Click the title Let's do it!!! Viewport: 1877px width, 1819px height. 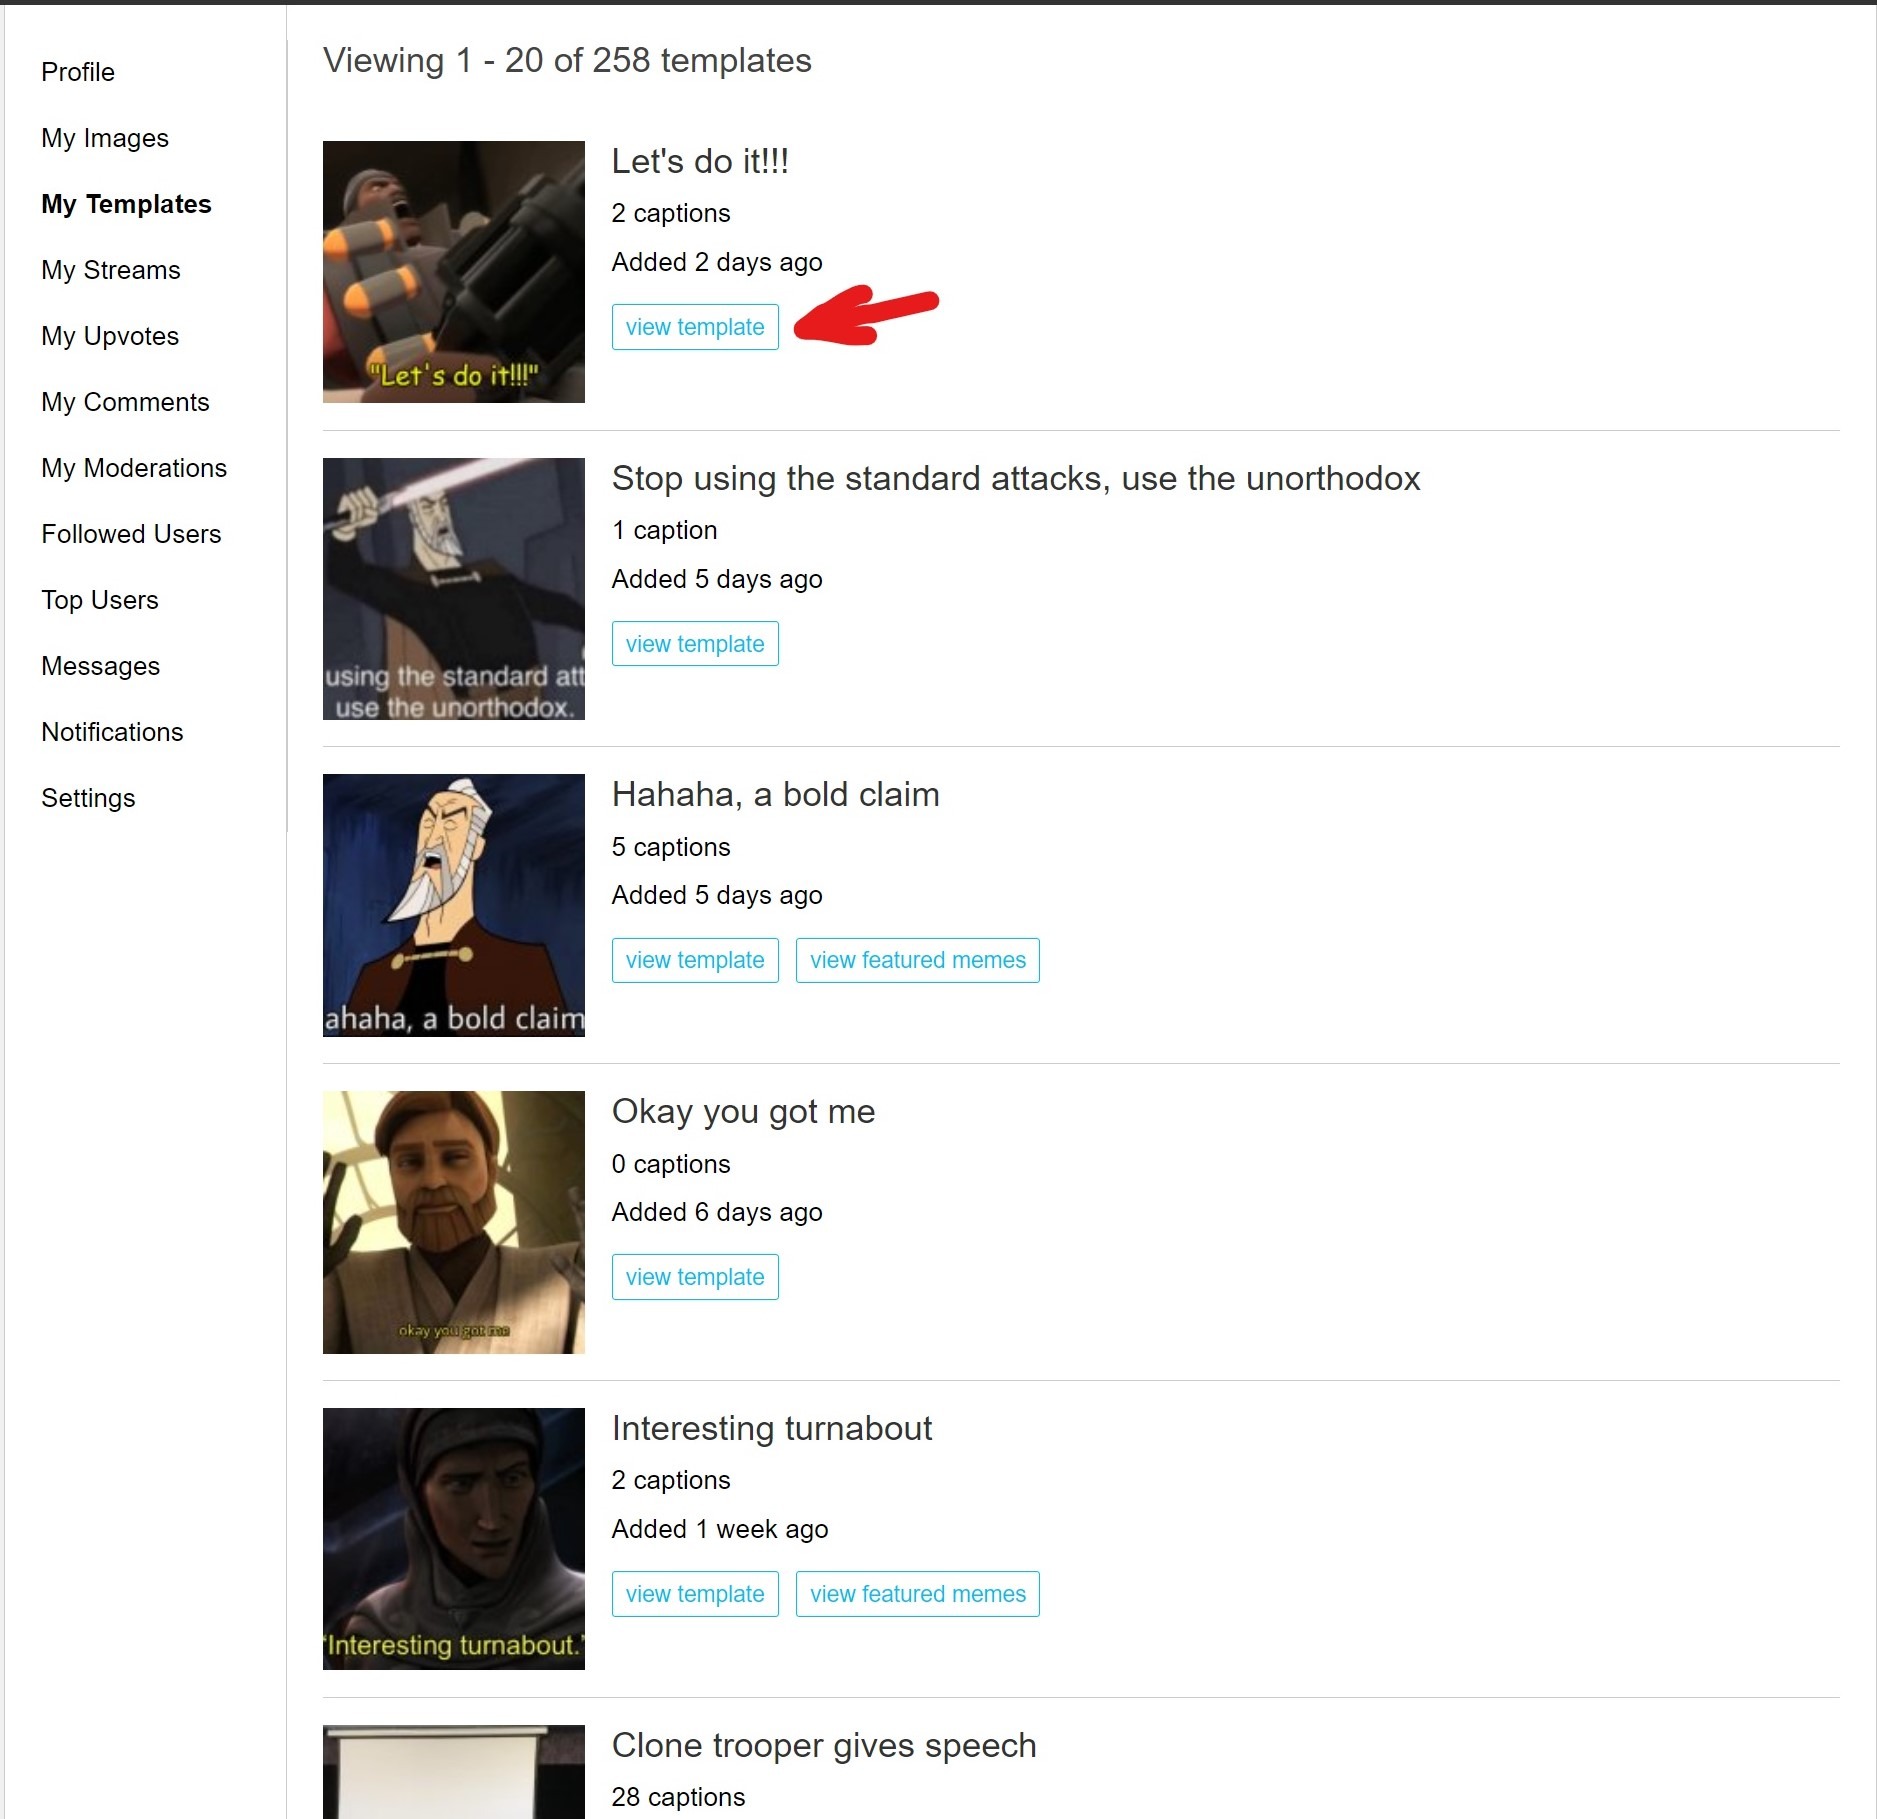(x=700, y=161)
